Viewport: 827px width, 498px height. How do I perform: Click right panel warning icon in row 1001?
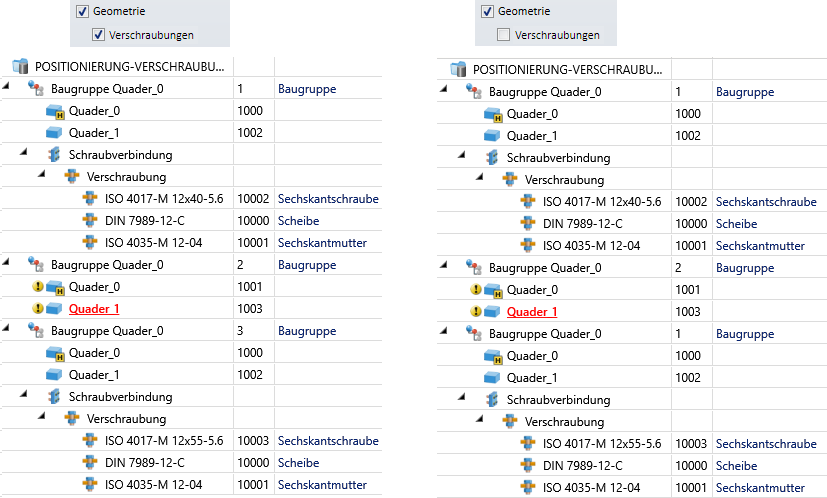477,290
